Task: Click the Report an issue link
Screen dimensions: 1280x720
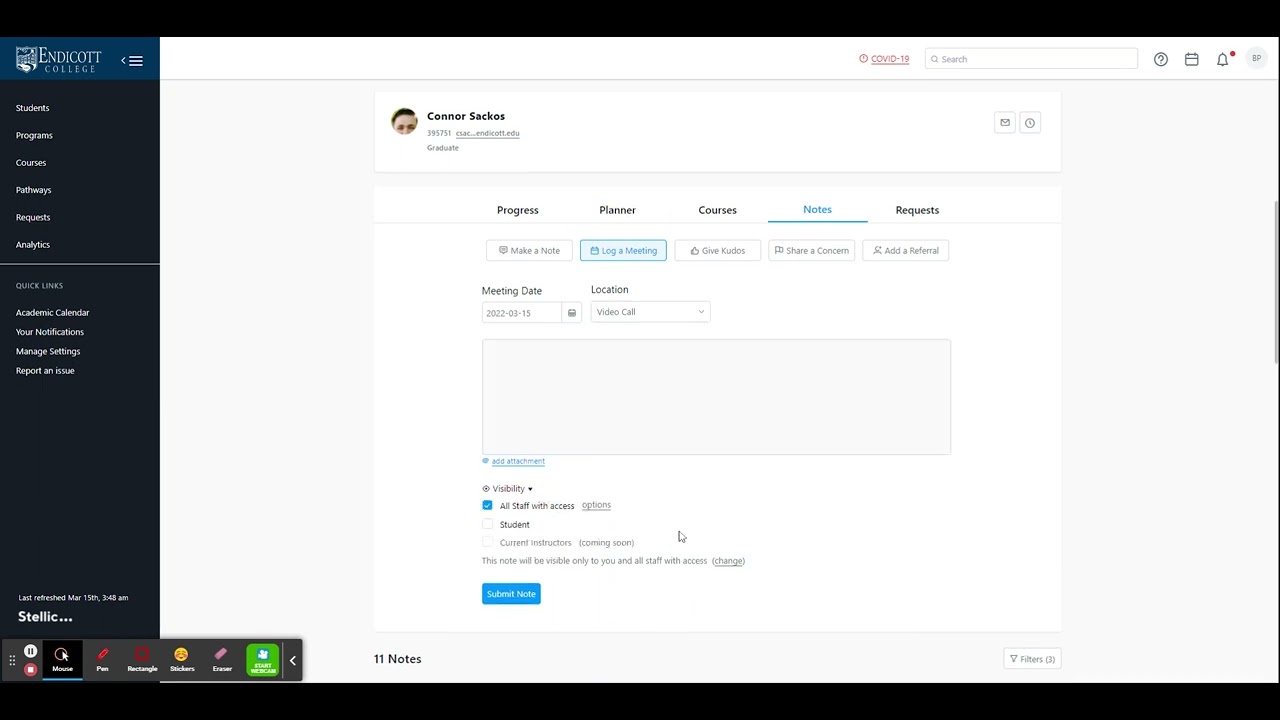Action: click(45, 371)
